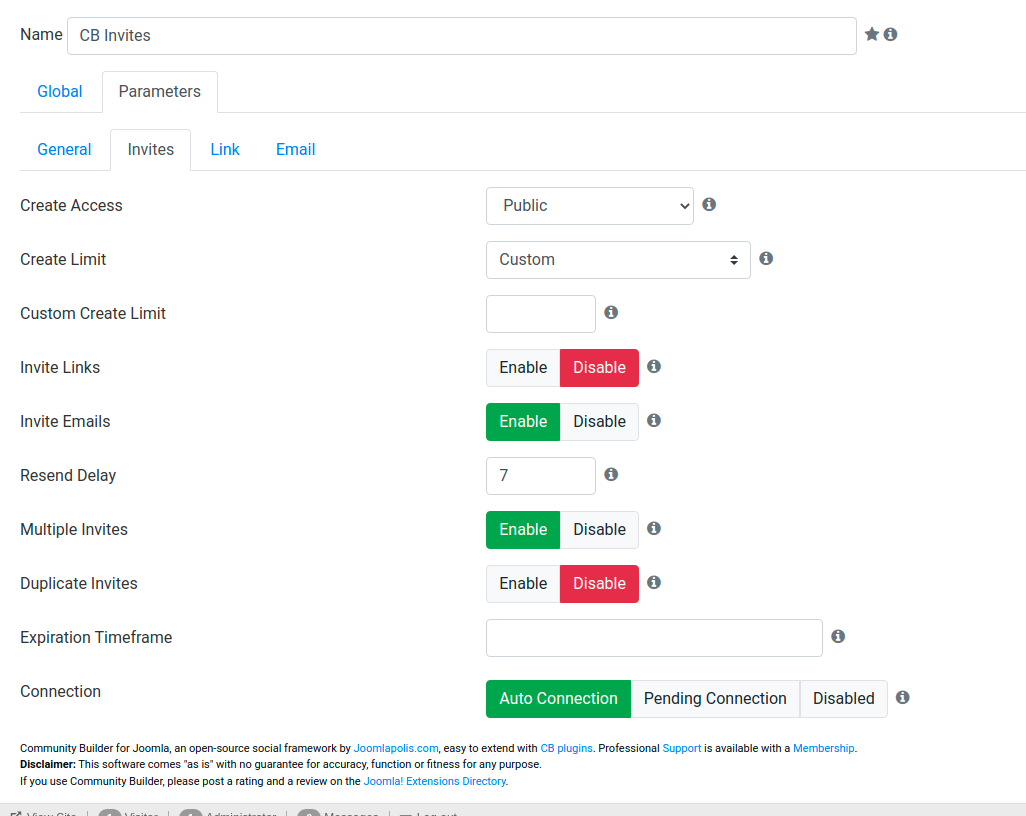Viewport: 1026px width, 816px height.
Task: Enable Invite Links
Action: [x=523, y=368]
